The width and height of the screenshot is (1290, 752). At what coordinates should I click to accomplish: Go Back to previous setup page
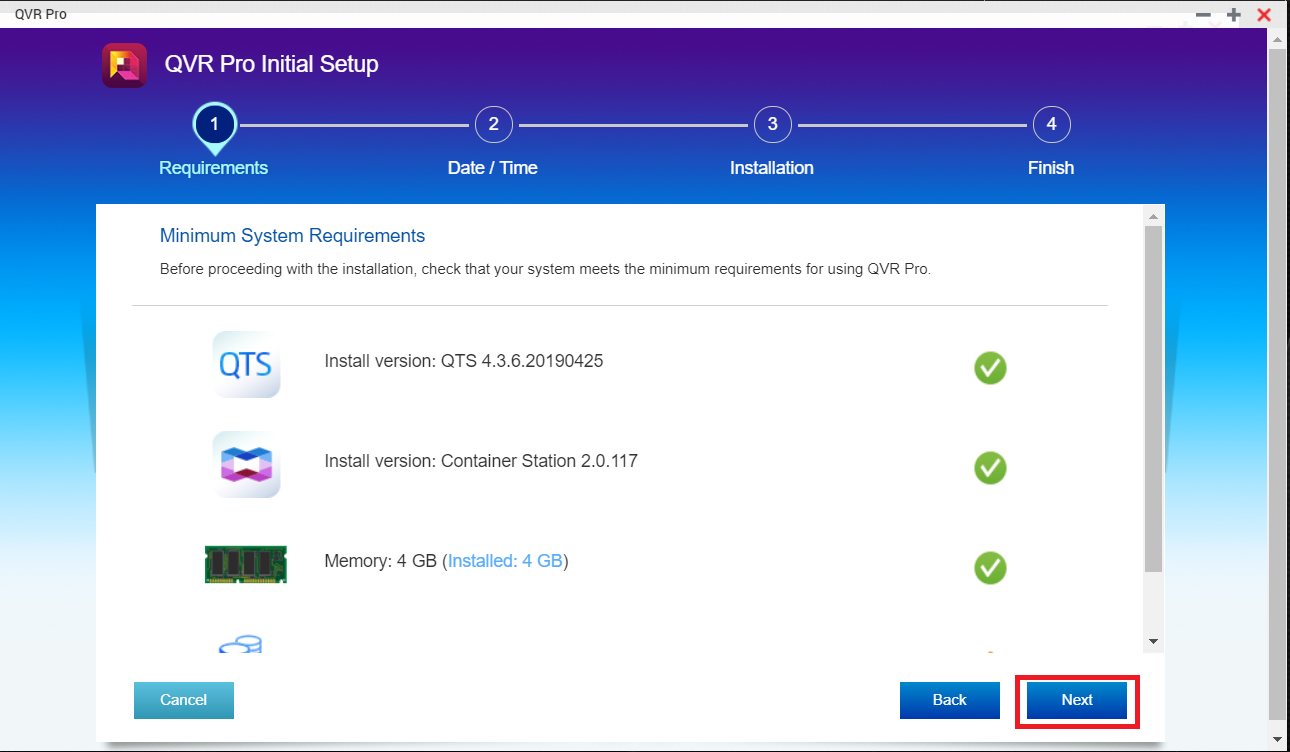coord(950,700)
